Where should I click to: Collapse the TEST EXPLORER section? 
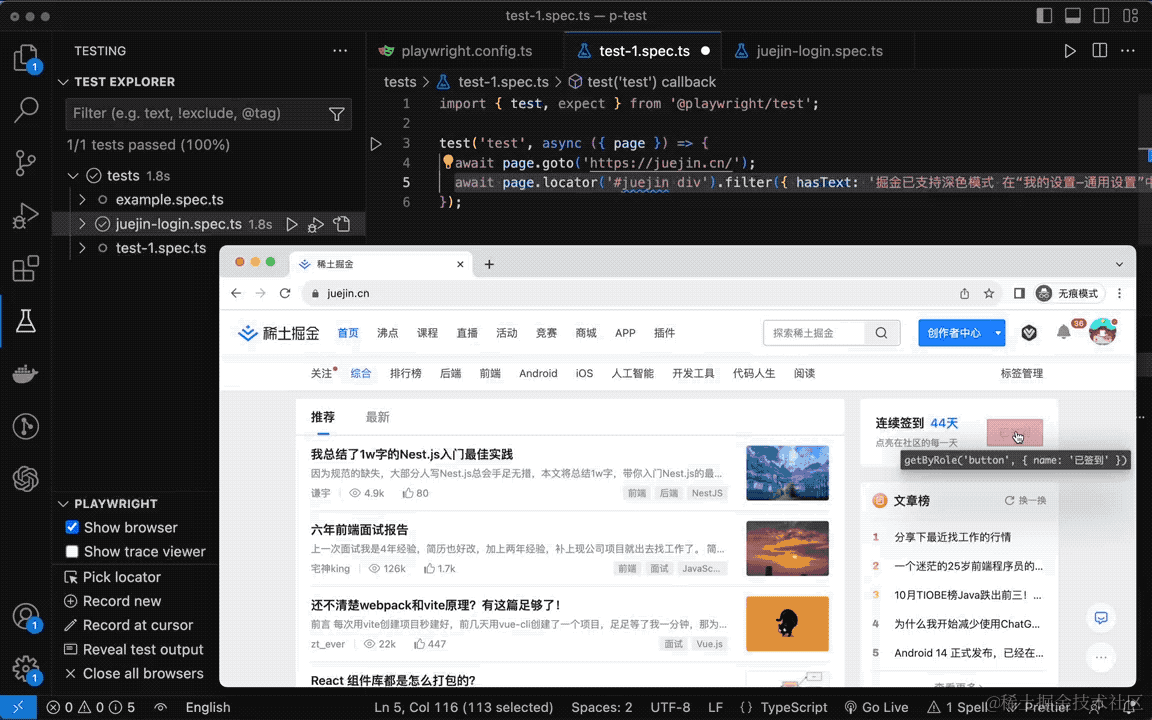(63, 82)
